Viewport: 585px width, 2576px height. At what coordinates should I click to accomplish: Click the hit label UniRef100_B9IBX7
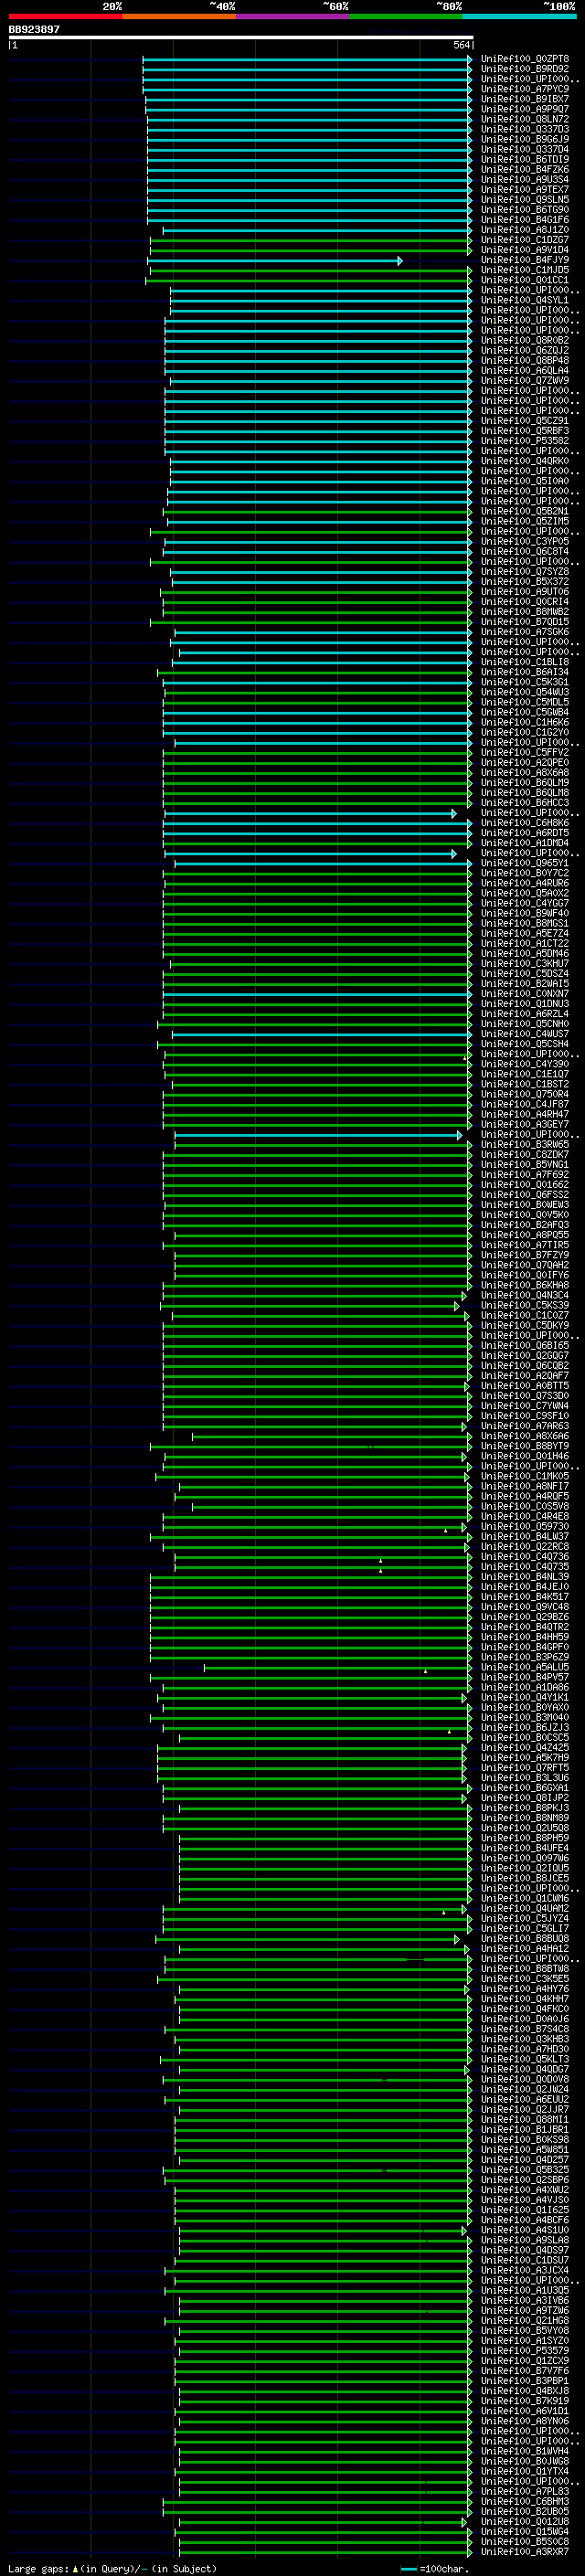(x=525, y=99)
